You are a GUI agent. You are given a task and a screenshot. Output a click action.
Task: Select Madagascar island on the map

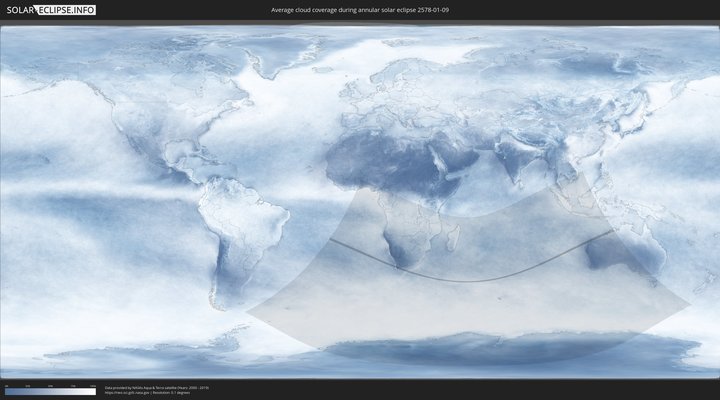coord(451,239)
